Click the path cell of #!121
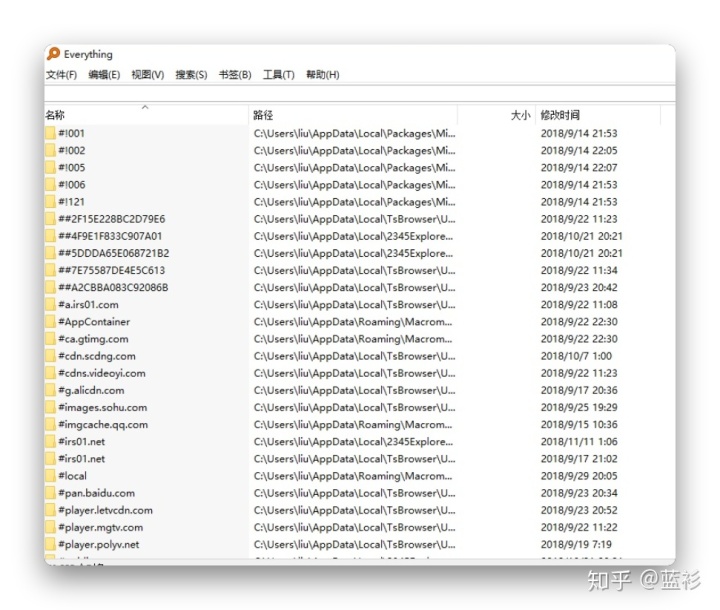This screenshot has height=610, width=720. [x=354, y=202]
